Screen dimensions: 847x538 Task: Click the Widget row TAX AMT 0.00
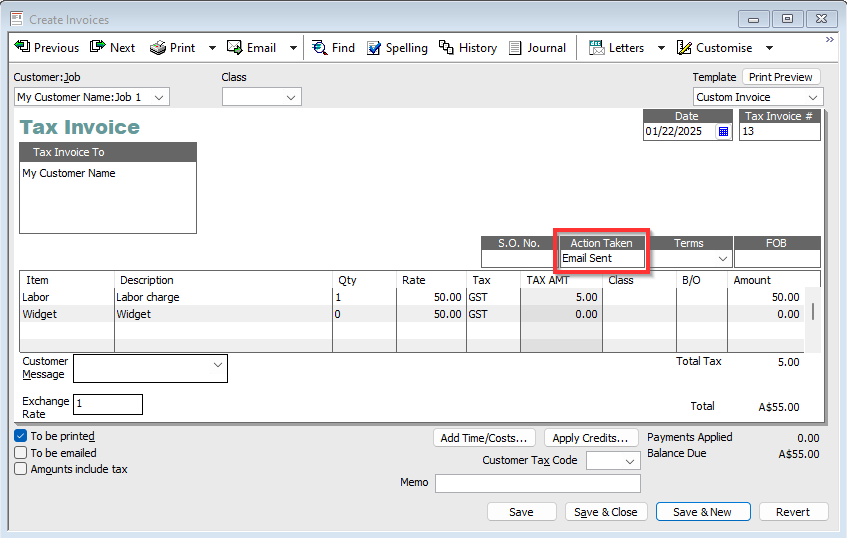[561, 314]
